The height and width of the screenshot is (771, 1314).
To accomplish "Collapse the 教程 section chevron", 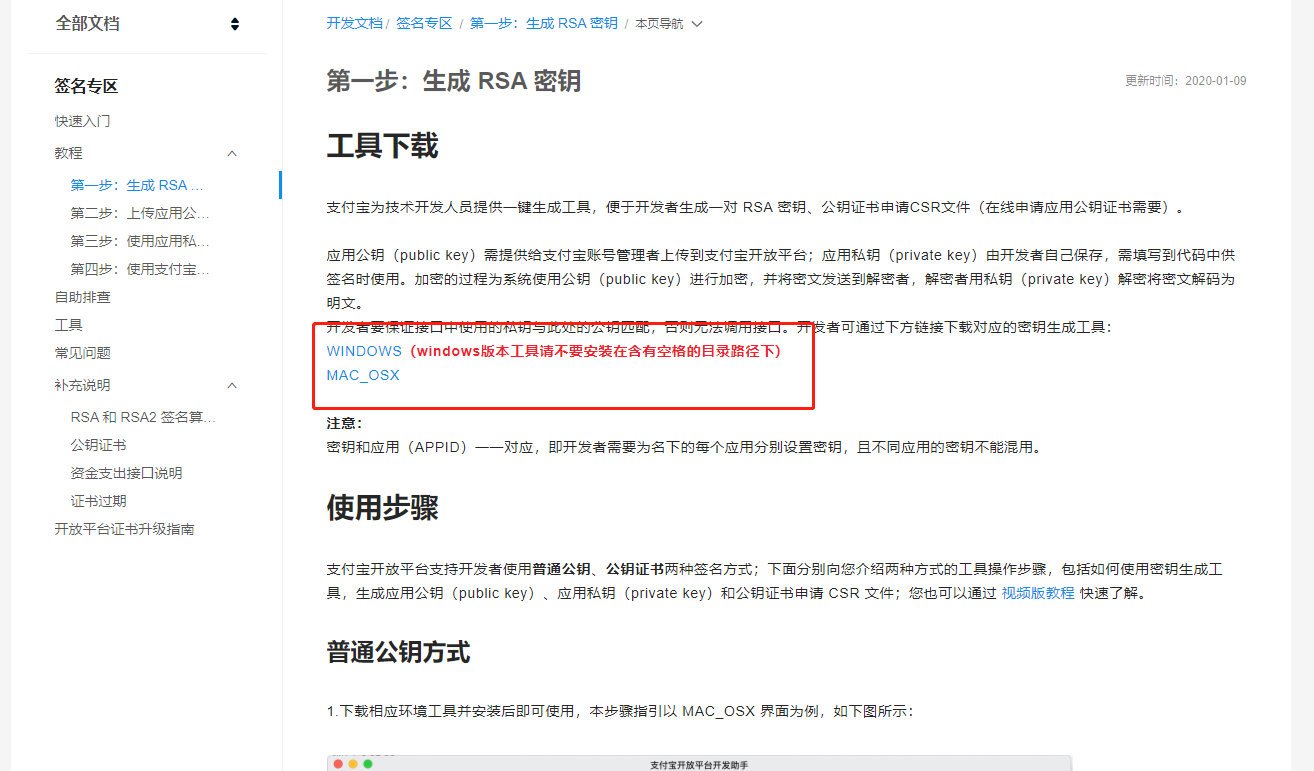I will click(232, 153).
